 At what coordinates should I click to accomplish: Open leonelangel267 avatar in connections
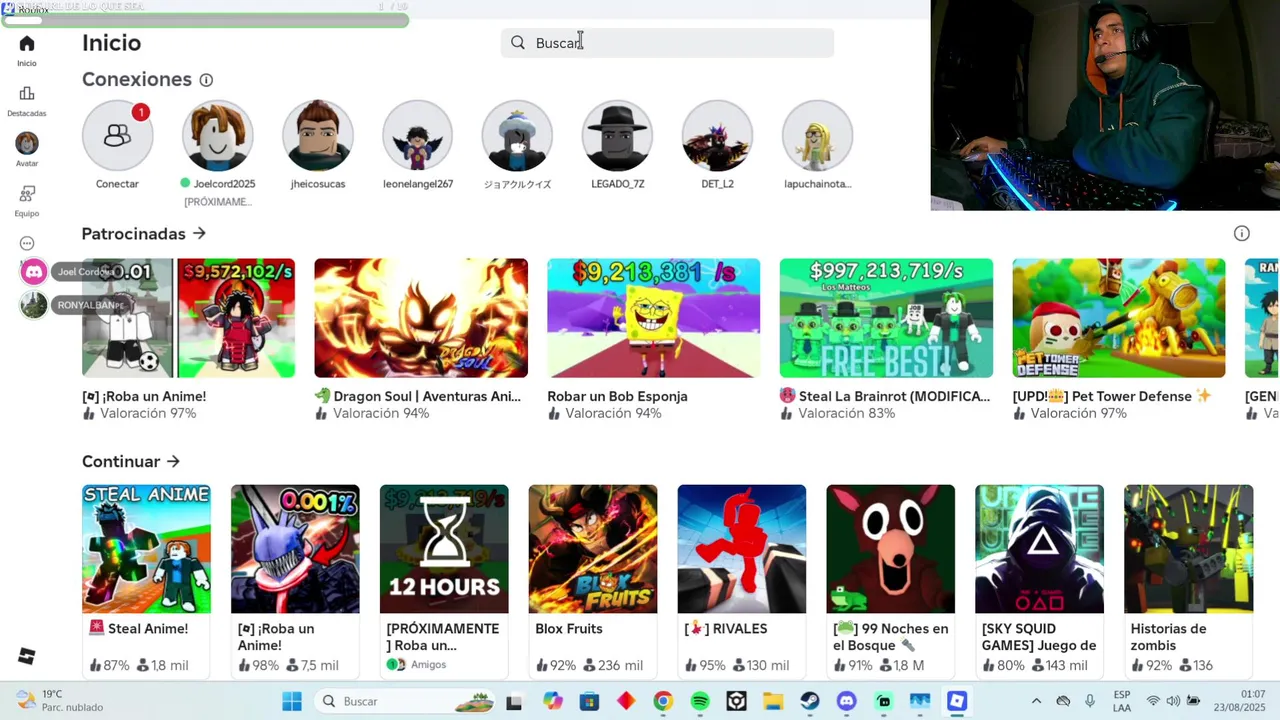(x=417, y=135)
